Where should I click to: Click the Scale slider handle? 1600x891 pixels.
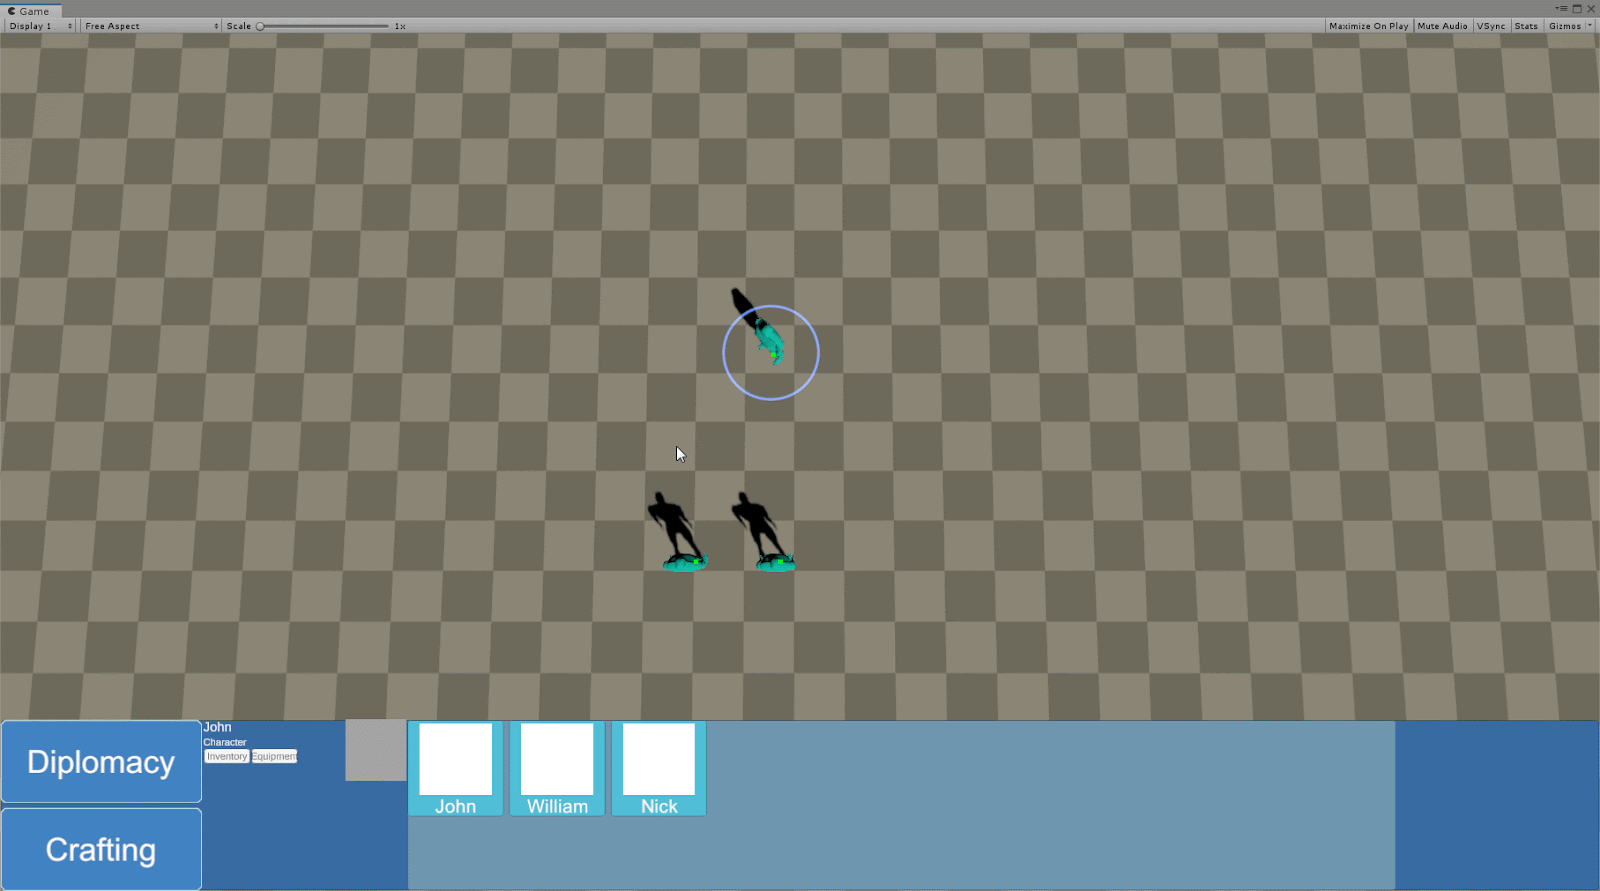(x=260, y=26)
